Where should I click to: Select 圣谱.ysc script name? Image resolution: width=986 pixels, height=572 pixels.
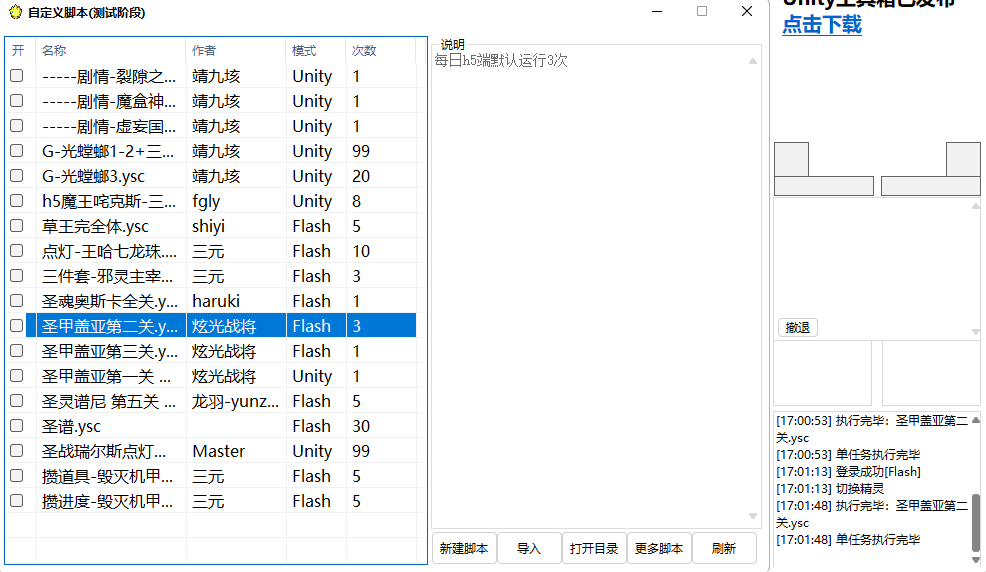pyautogui.click(x=71, y=426)
